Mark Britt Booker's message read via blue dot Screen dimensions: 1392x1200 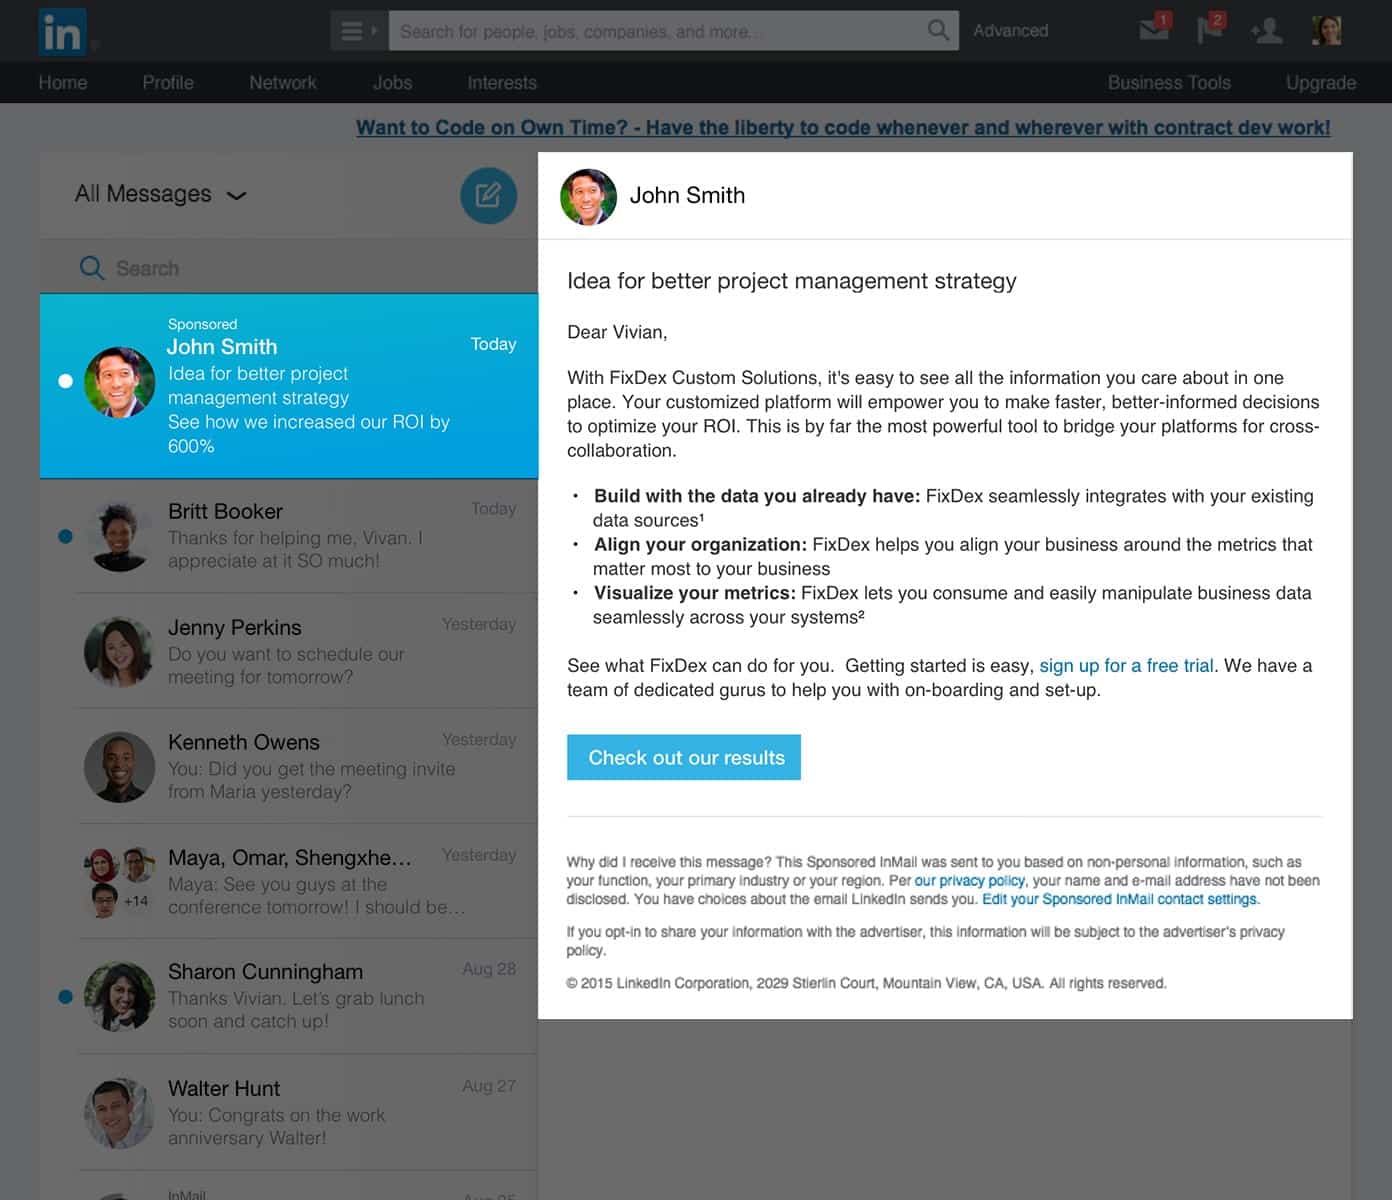(x=66, y=536)
